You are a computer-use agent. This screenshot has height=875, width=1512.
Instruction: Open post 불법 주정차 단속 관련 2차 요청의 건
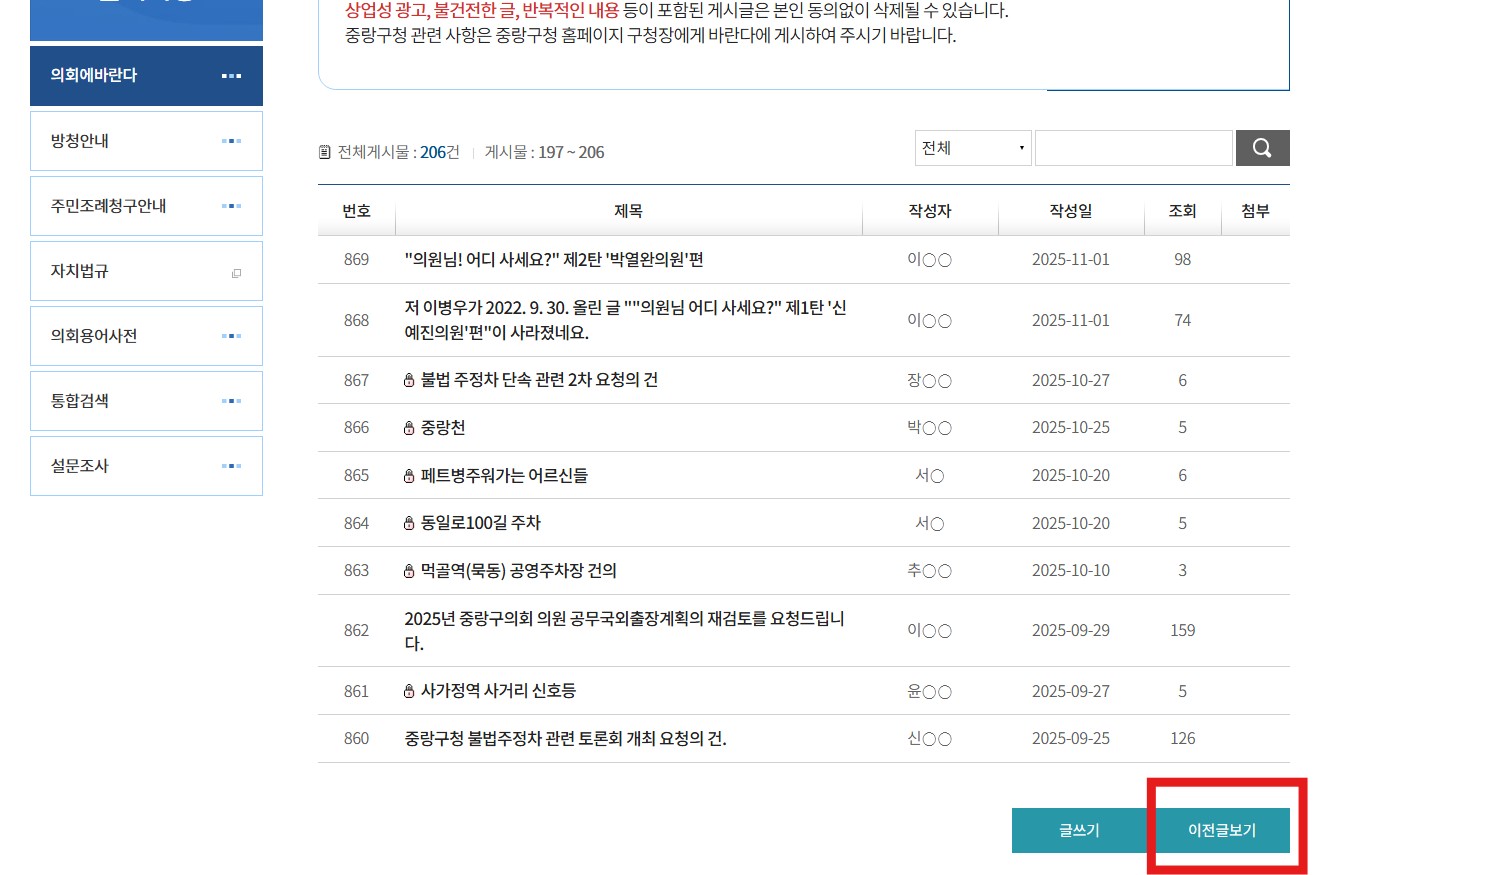pos(539,380)
